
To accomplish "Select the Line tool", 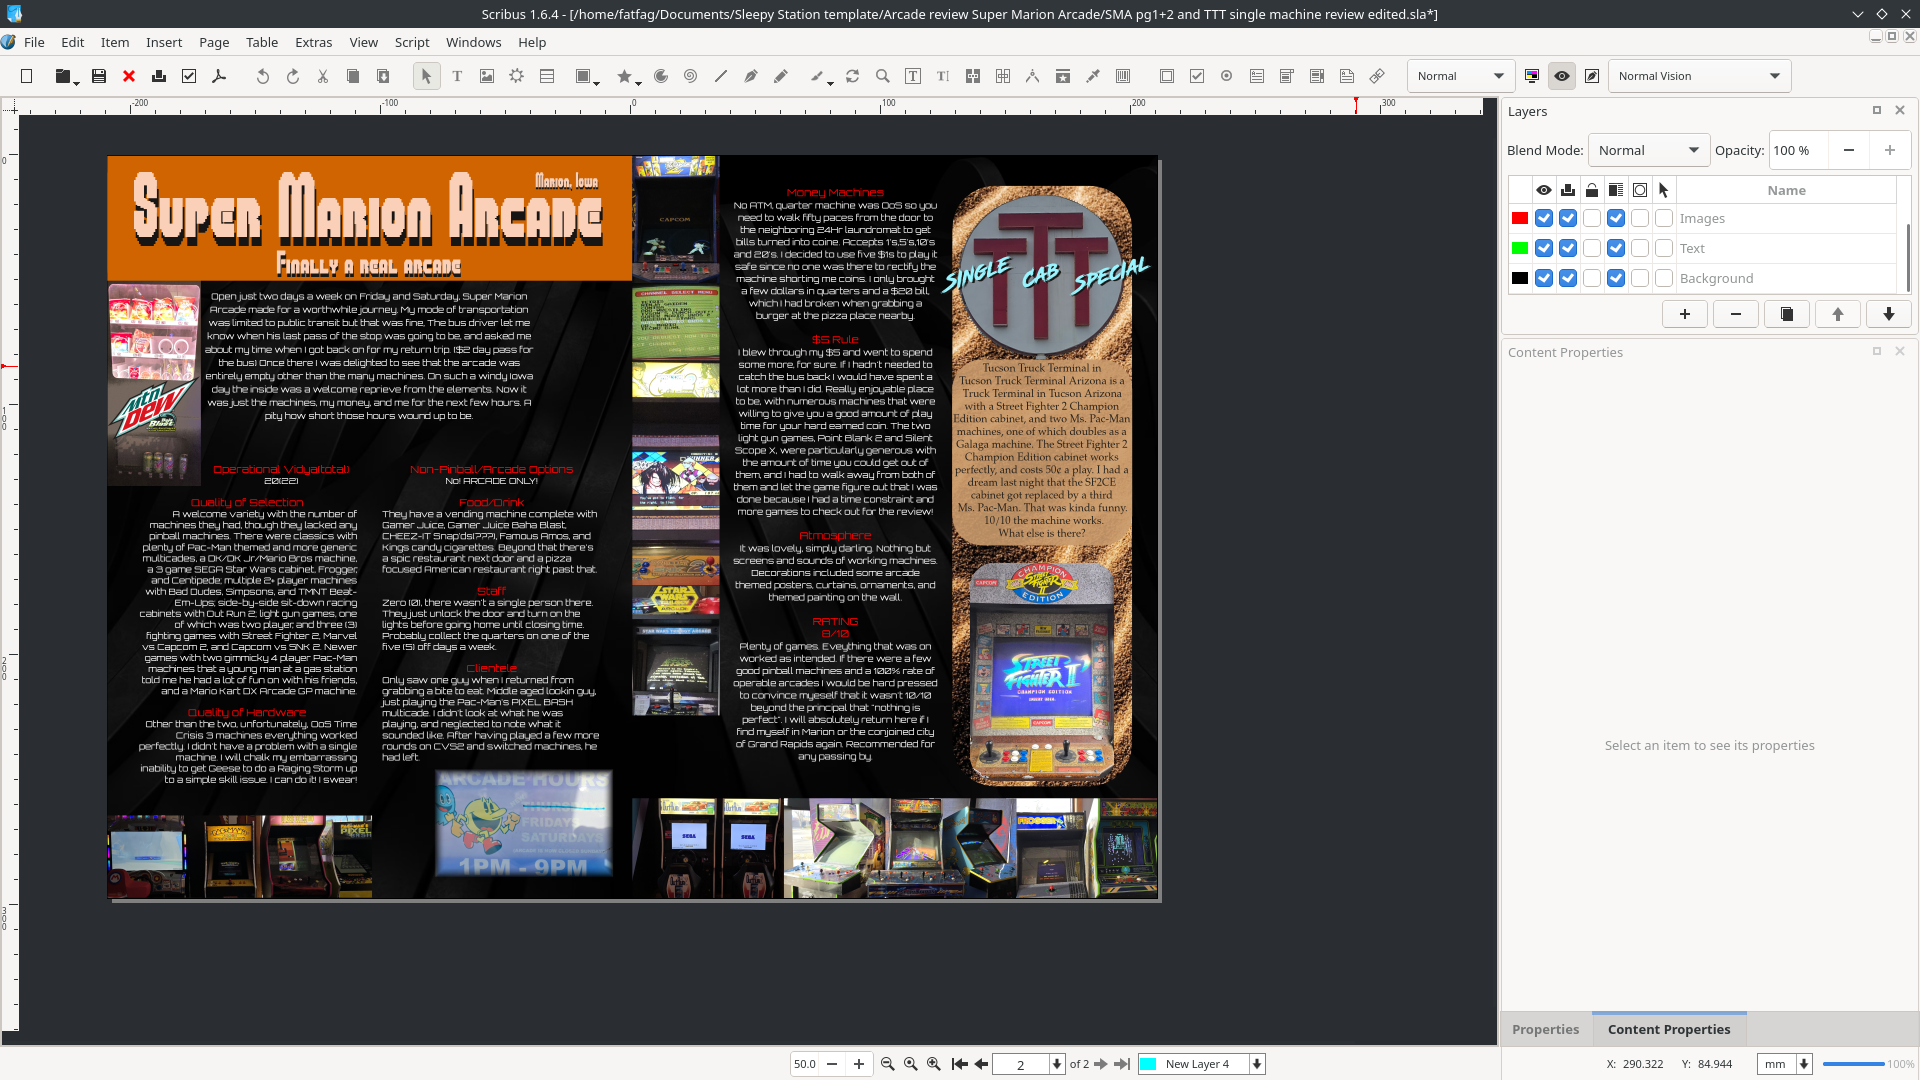I will pyautogui.click(x=721, y=76).
